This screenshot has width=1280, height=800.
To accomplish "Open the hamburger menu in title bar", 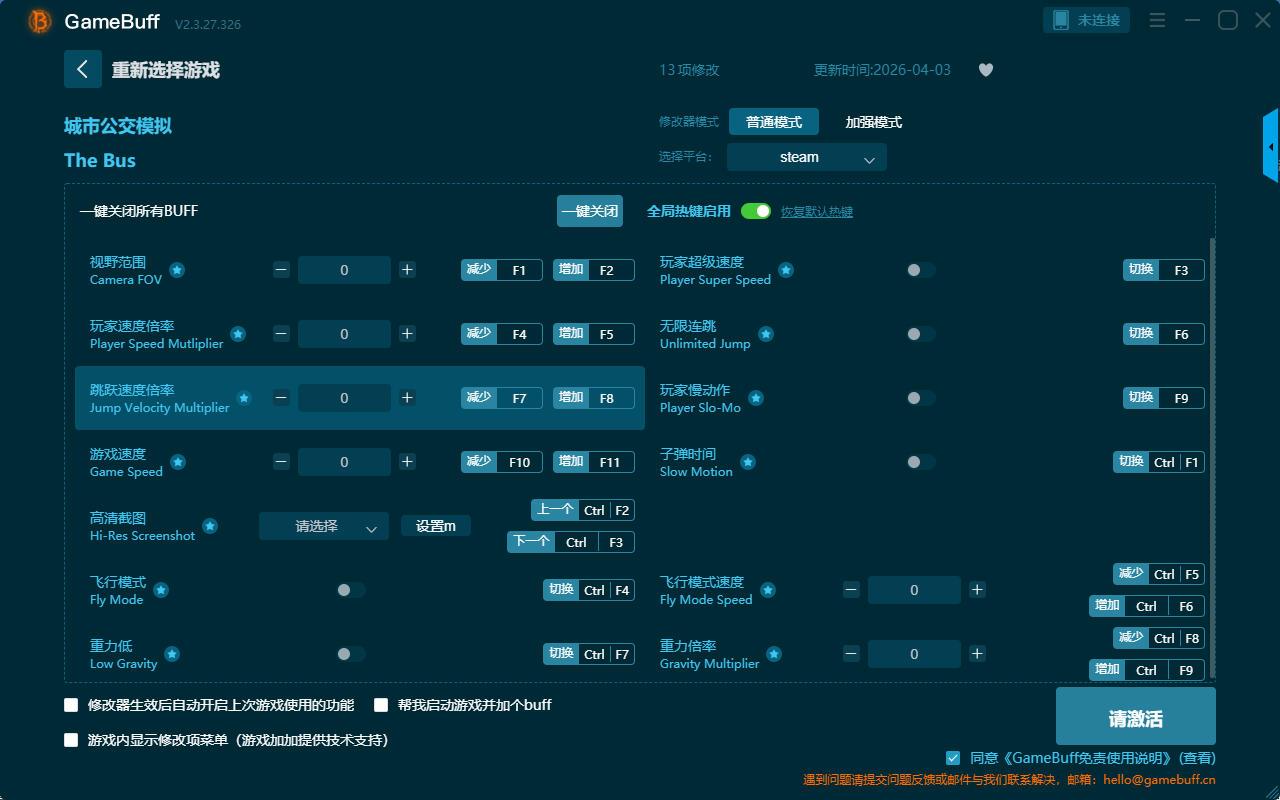I will (x=1157, y=20).
